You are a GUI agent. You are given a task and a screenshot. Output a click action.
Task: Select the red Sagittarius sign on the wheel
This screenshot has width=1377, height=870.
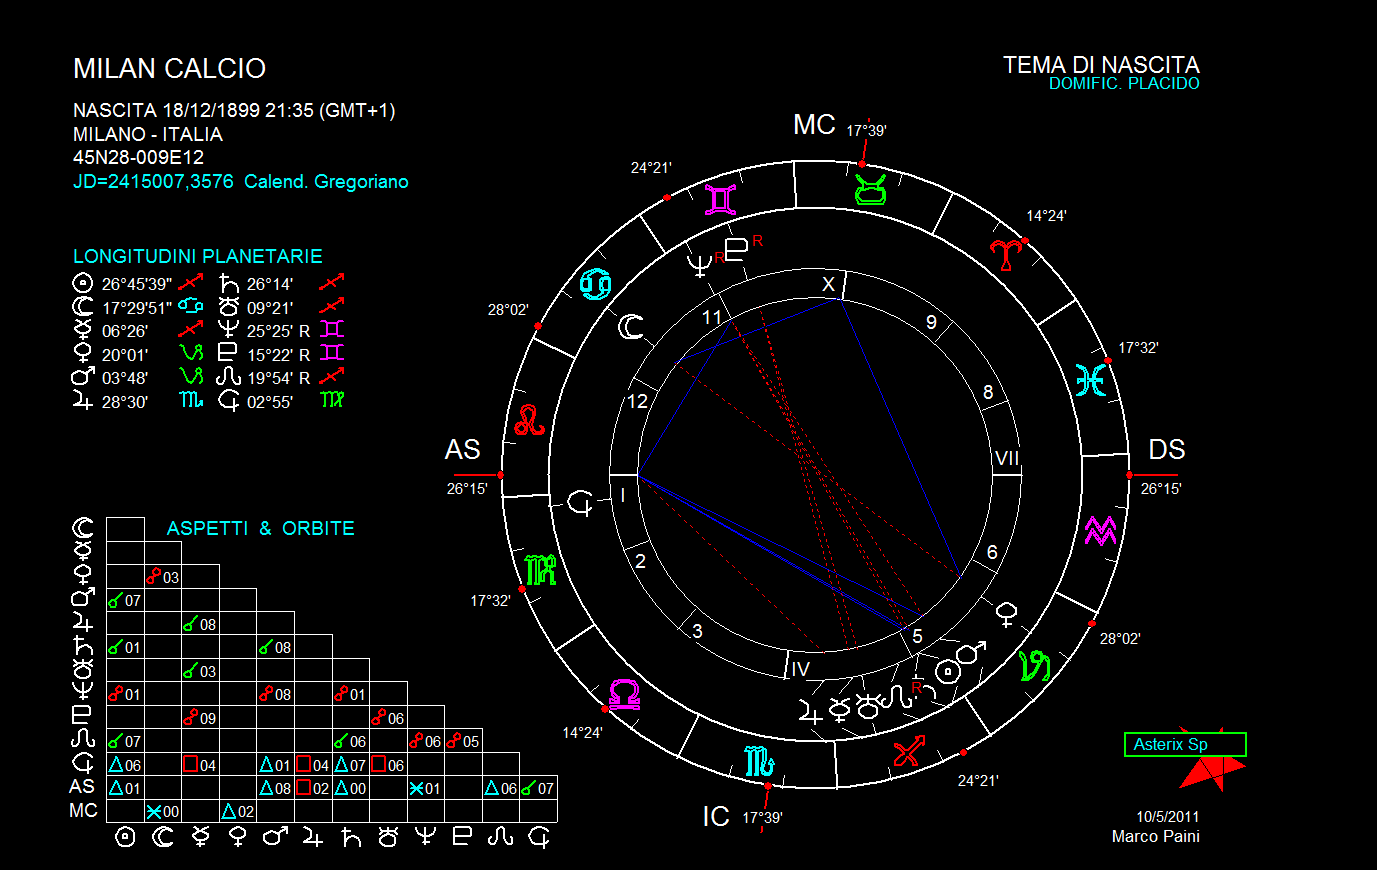tap(908, 751)
